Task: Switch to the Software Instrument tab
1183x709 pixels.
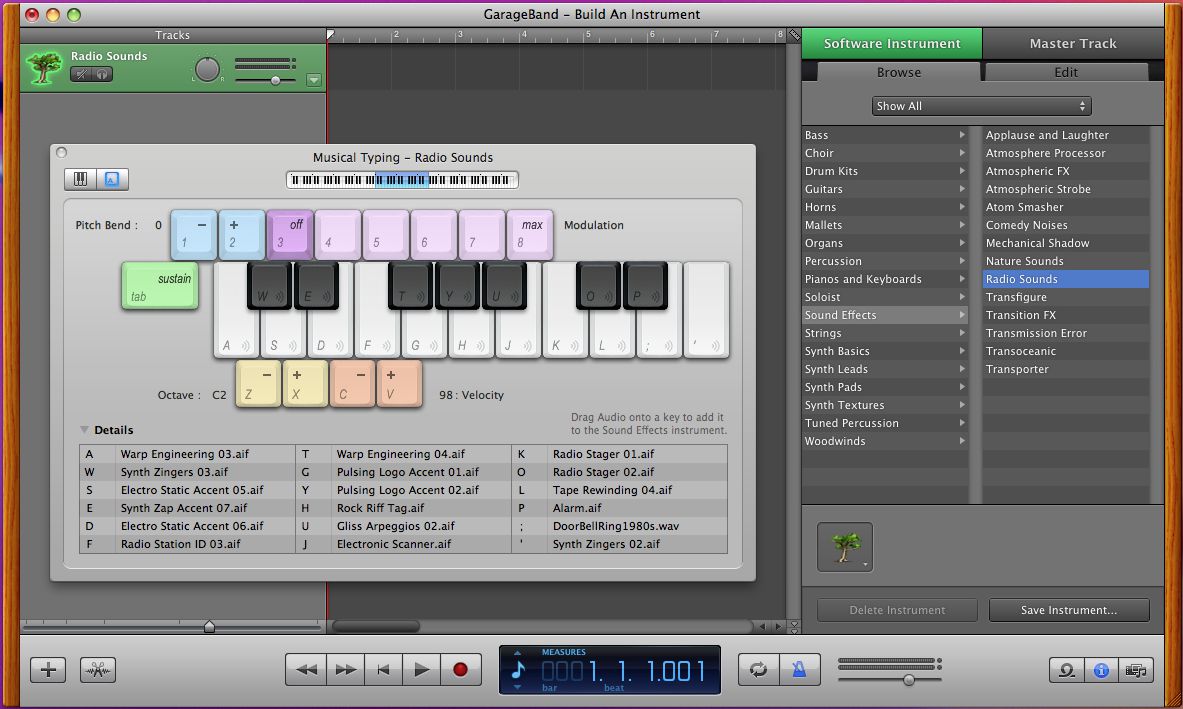Action: tap(892, 44)
